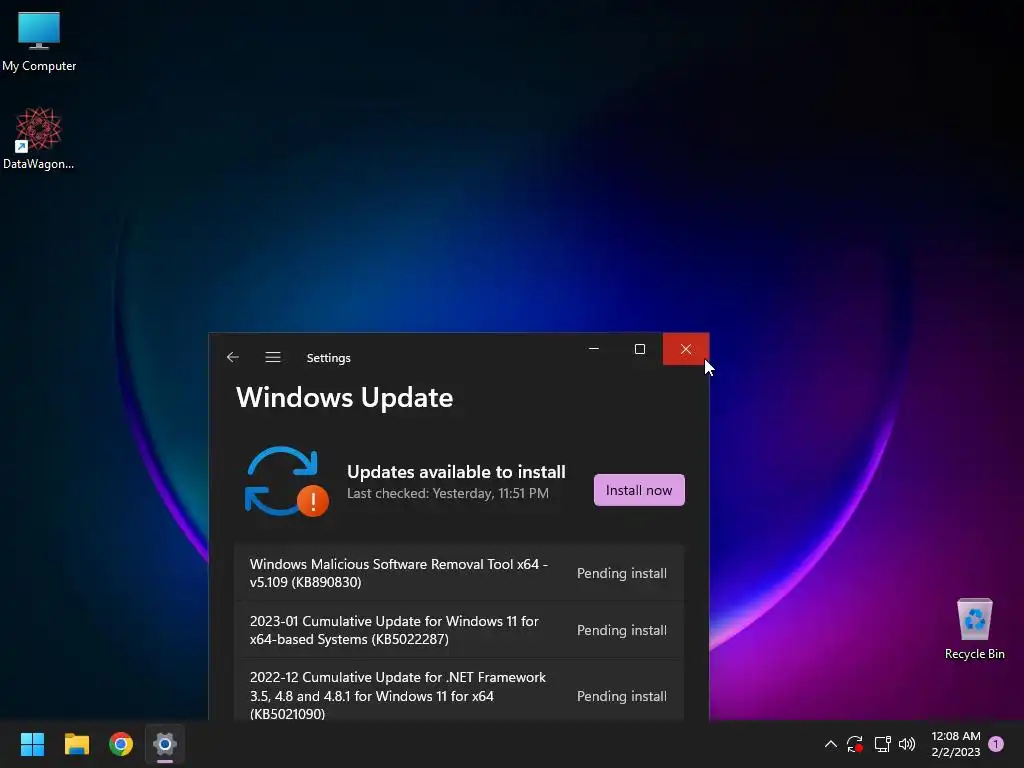Minimize the Settings window
1024x768 pixels.
pos(594,349)
